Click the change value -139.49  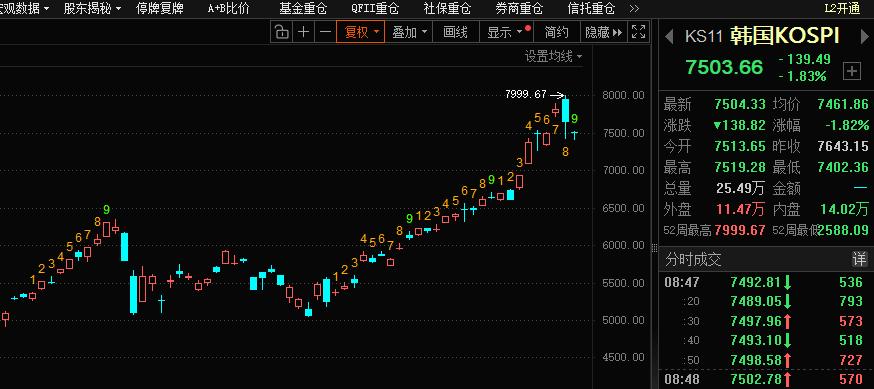[x=805, y=59]
